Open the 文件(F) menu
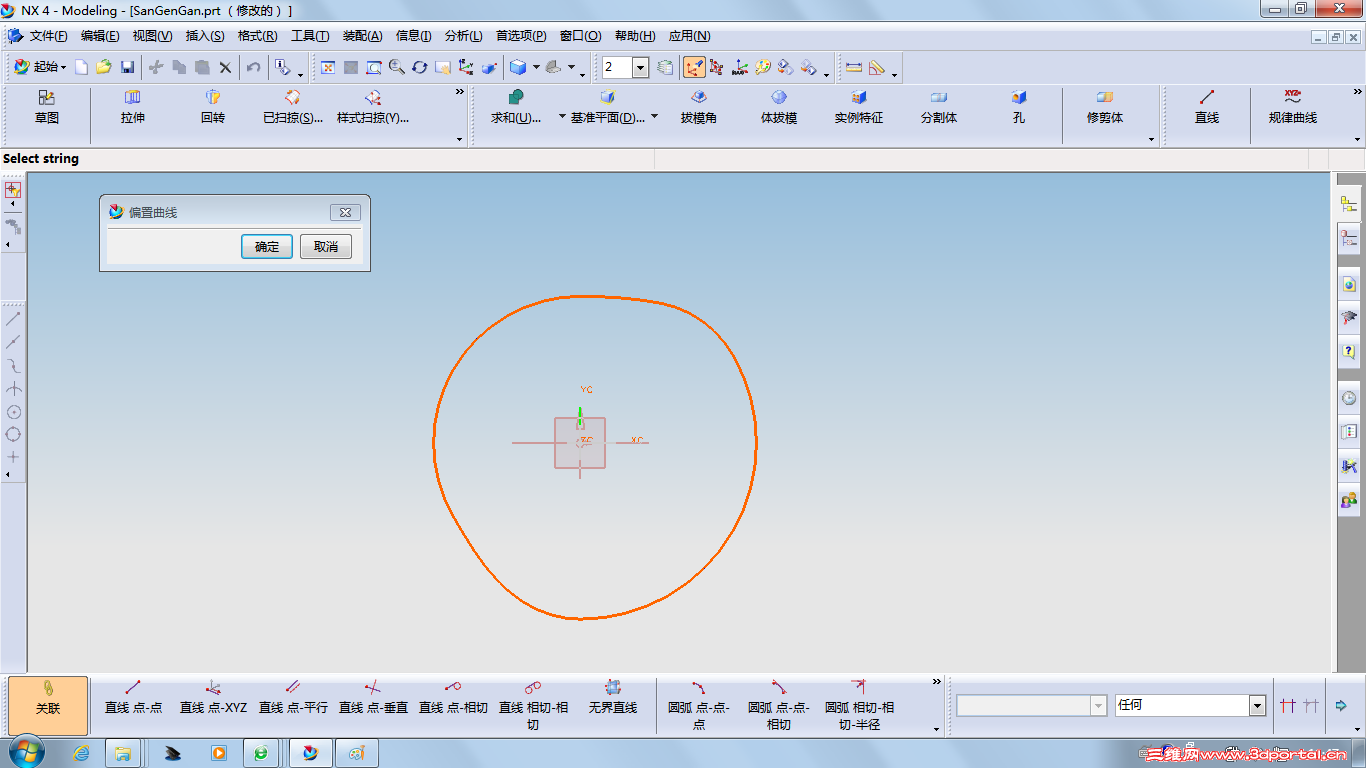Screen dimensions: 1366x768 point(48,36)
